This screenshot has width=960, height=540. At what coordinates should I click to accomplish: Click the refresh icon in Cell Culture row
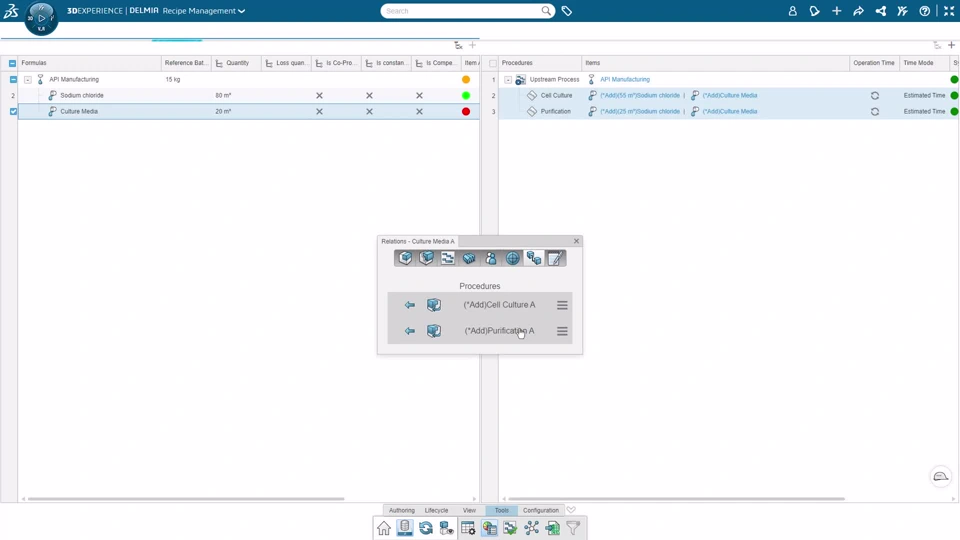pyautogui.click(x=875, y=96)
